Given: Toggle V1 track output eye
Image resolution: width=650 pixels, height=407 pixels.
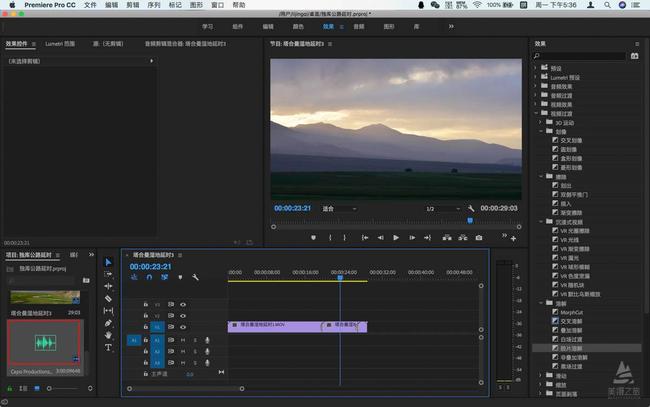Looking at the screenshot, I should [183, 327].
